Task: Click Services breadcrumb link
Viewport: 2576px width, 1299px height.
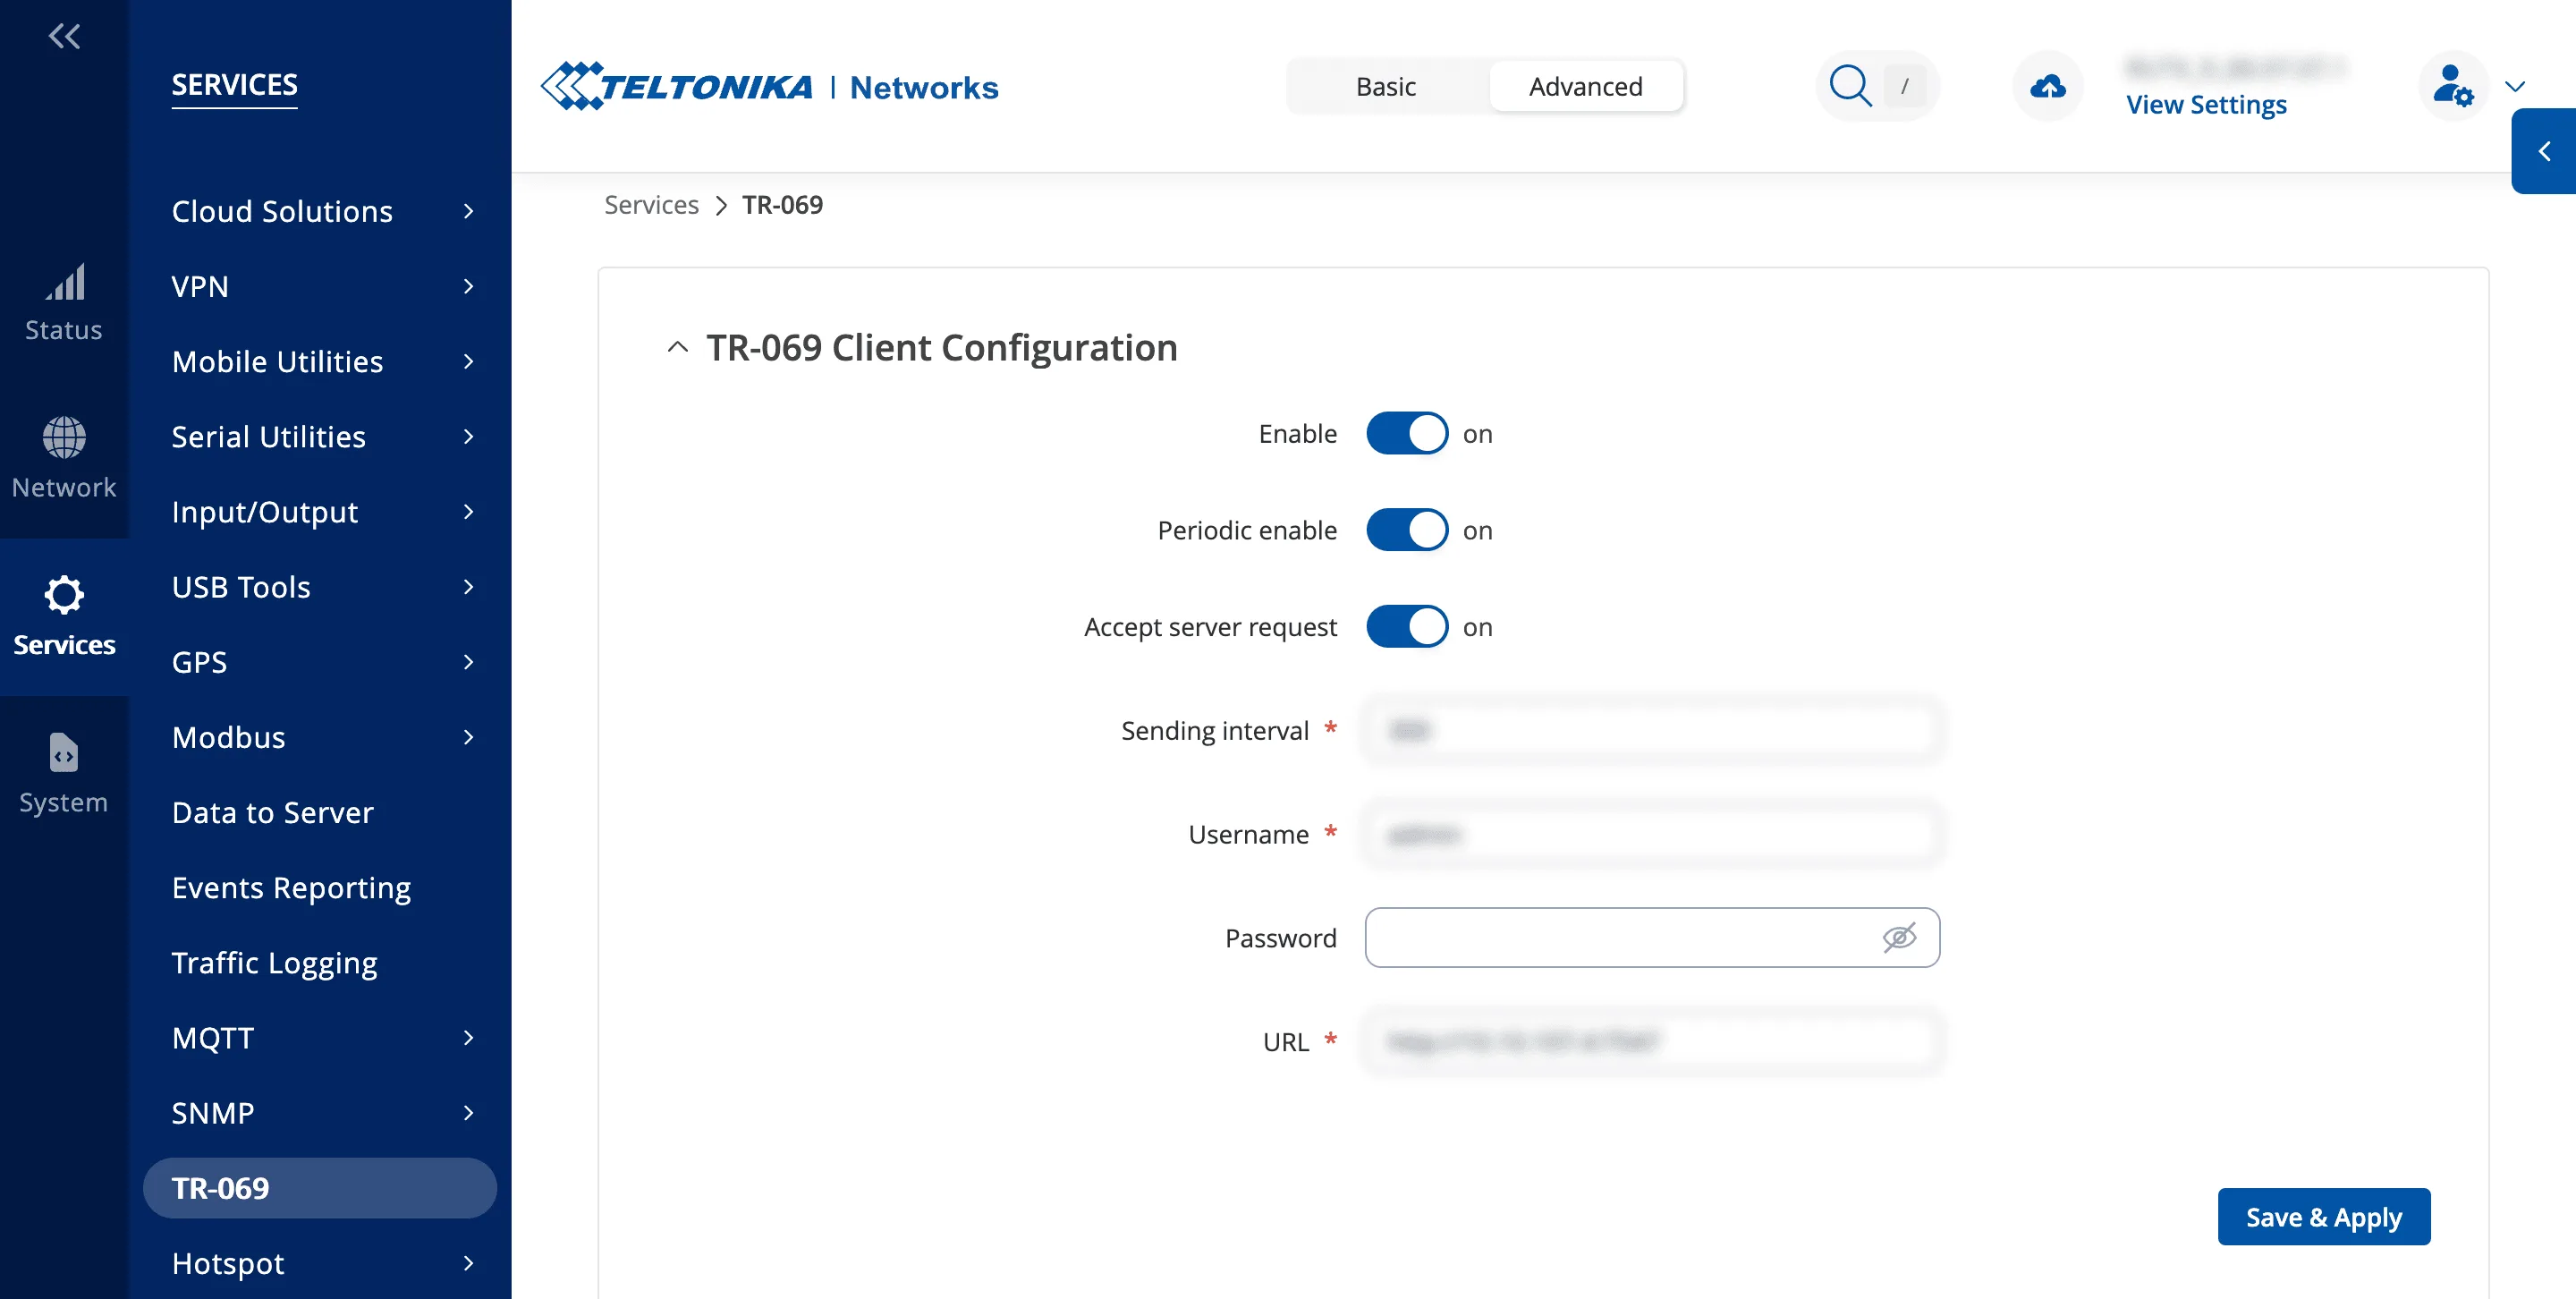Action: click(x=651, y=205)
